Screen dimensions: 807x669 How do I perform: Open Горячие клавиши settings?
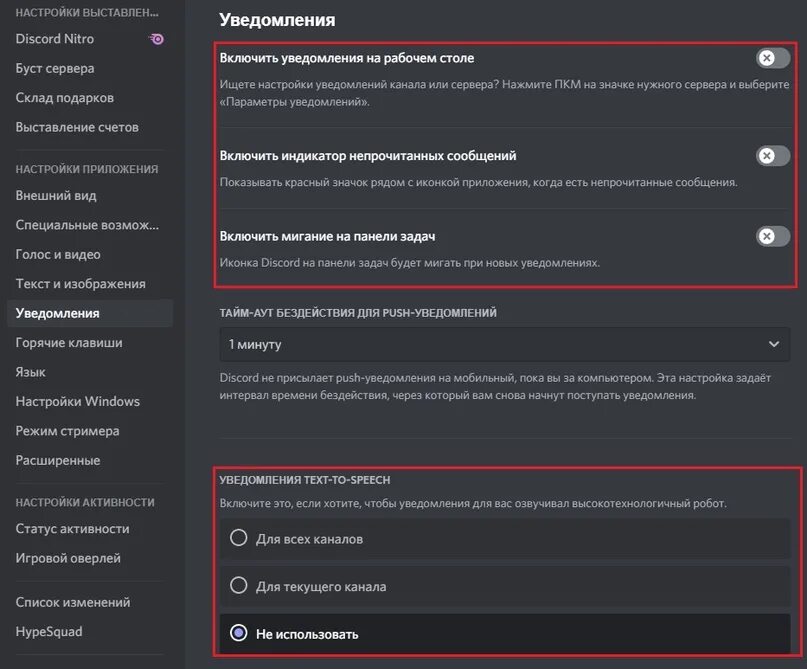(69, 343)
